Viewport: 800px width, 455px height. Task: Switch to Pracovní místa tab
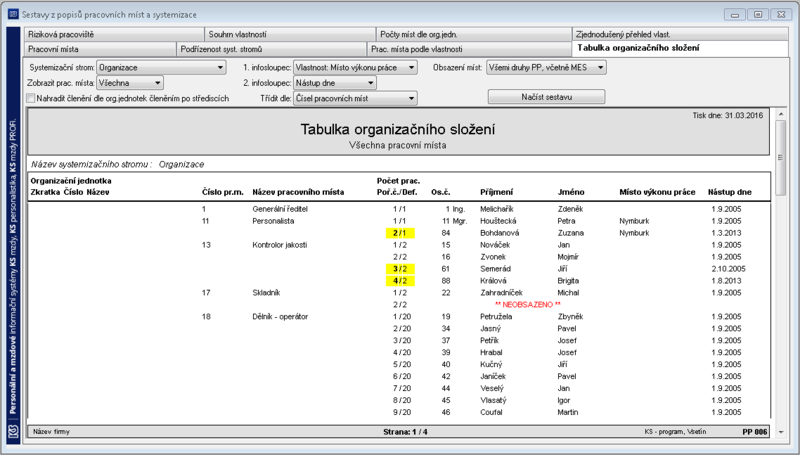[100, 49]
